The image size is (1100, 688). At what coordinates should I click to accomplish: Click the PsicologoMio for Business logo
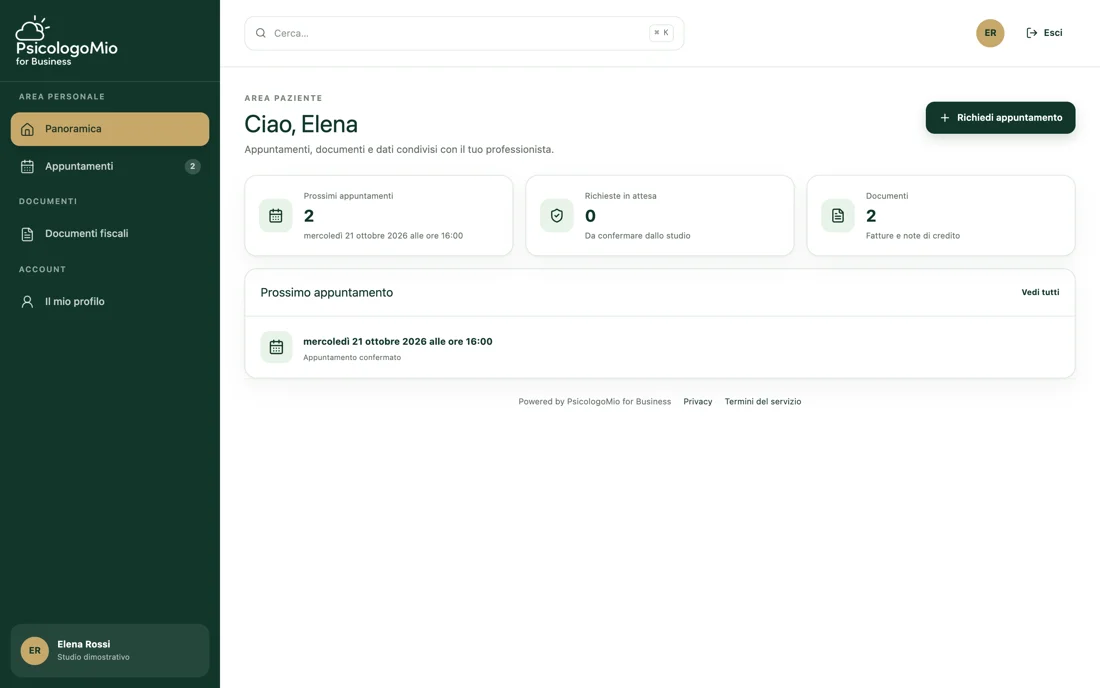(x=67, y=41)
